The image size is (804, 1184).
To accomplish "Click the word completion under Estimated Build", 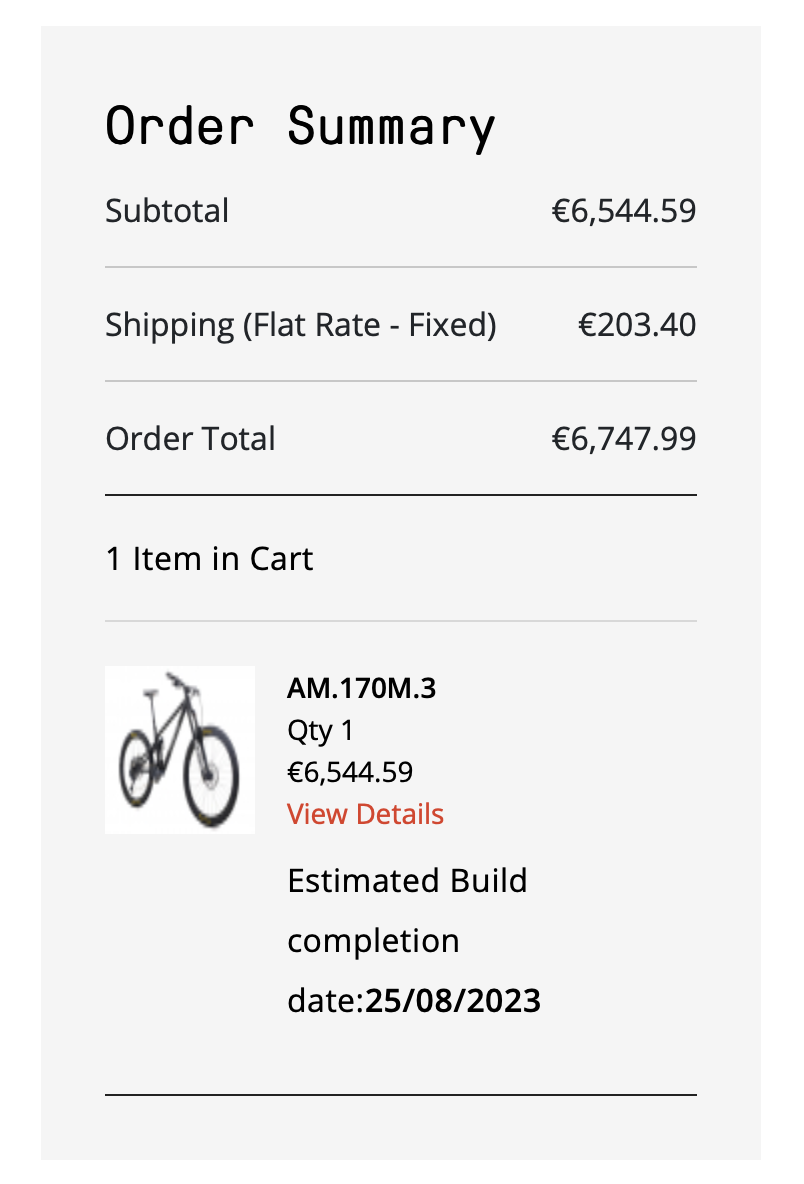I will [x=373, y=941].
